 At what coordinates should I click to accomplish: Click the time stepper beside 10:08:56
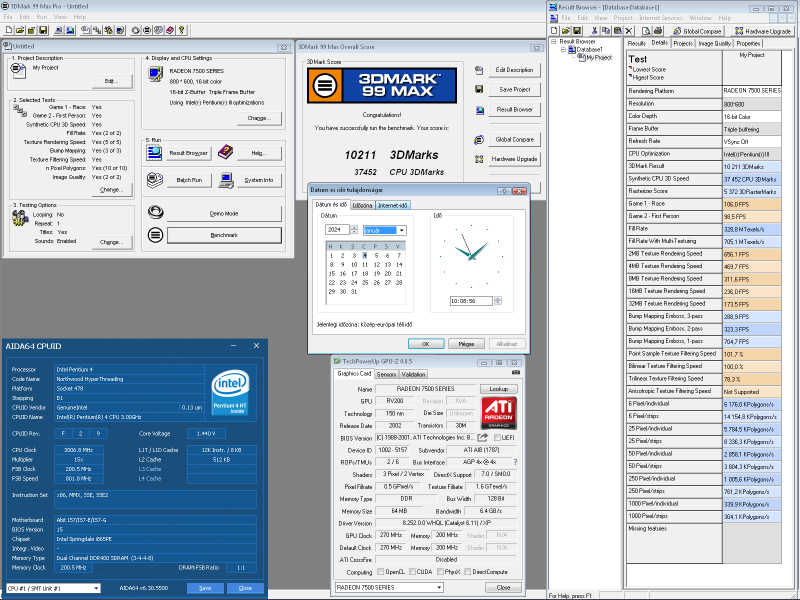[x=497, y=301]
